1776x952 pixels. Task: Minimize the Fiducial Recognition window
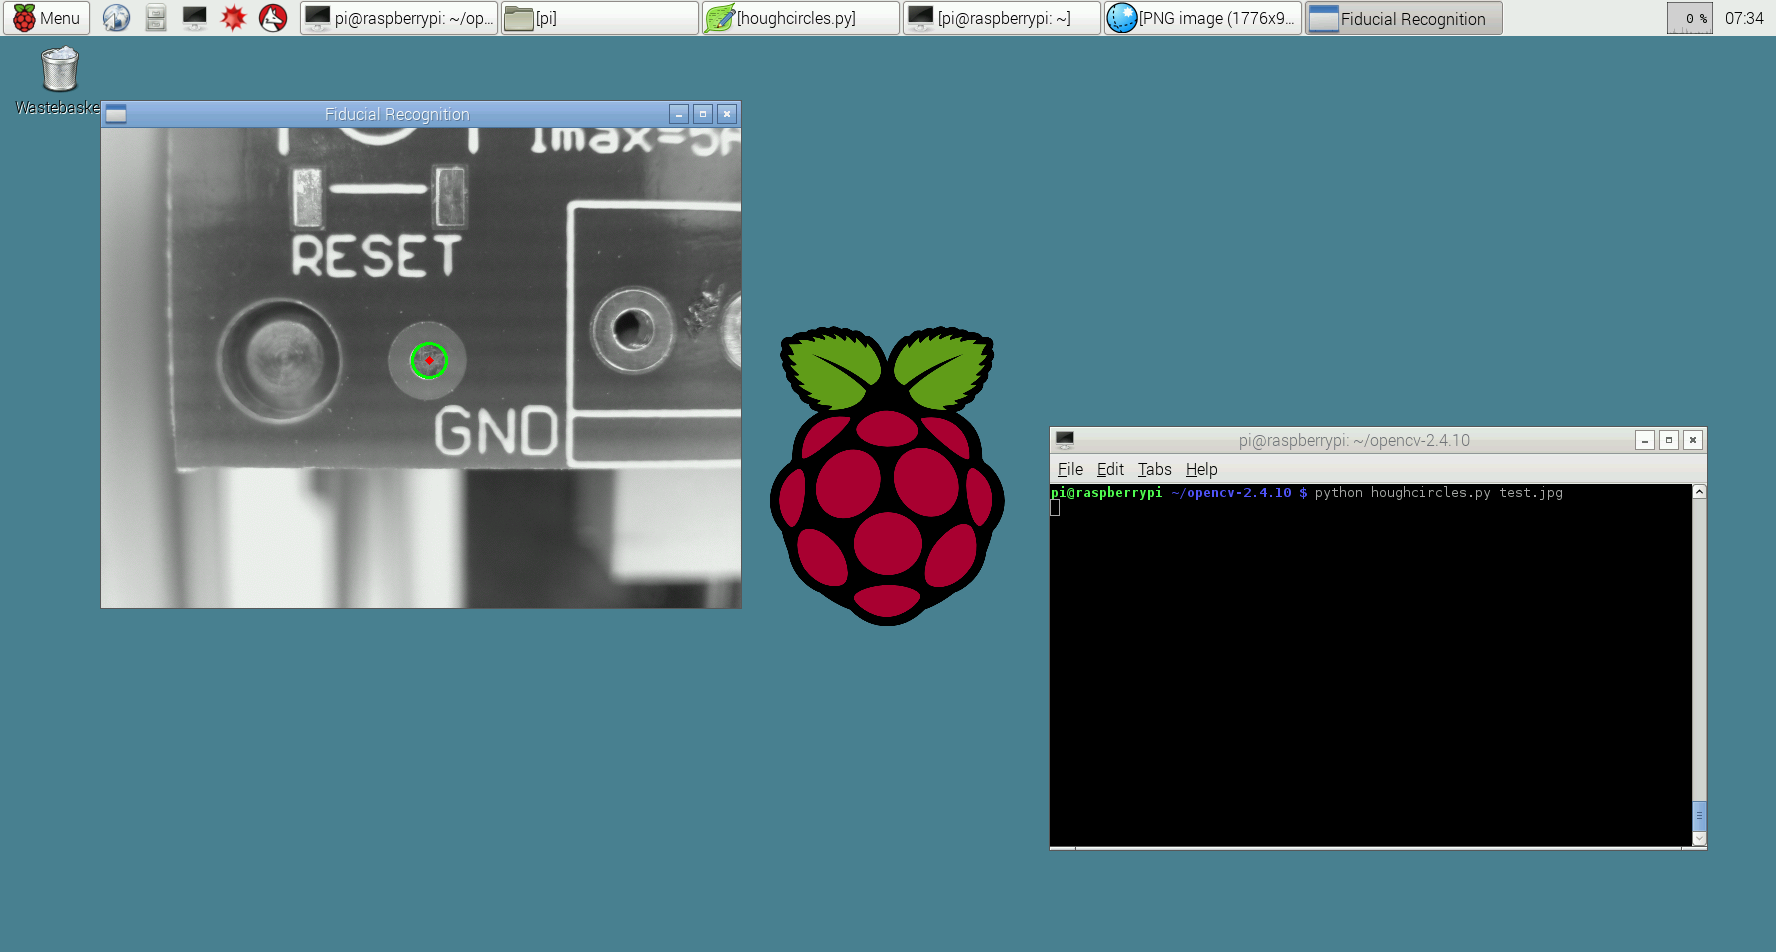click(679, 114)
